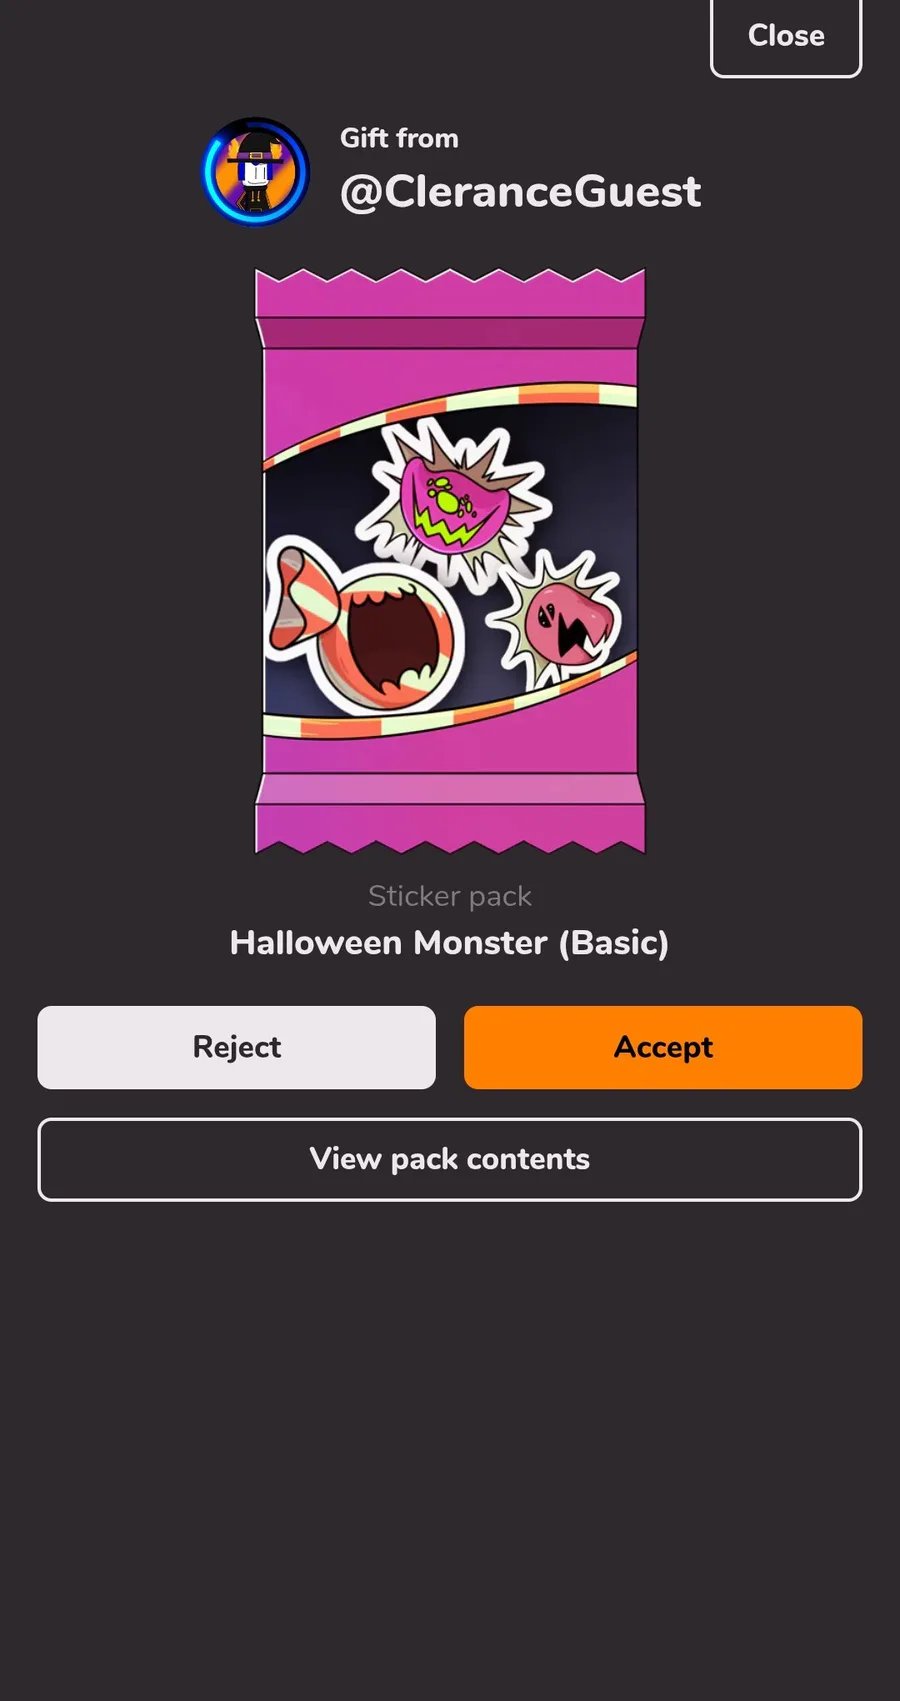Image resolution: width=900 pixels, height=1701 pixels.
Task: Tap the top zigzag edge of the wrapper
Action: [450, 292]
